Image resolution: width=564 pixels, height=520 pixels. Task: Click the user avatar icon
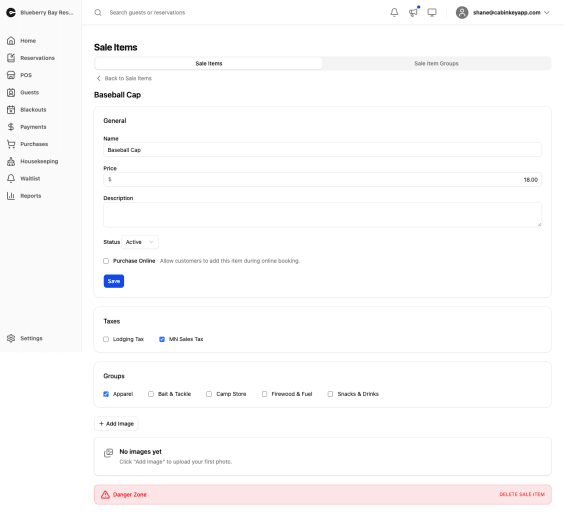pyautogui.click(x=462, y=13)
